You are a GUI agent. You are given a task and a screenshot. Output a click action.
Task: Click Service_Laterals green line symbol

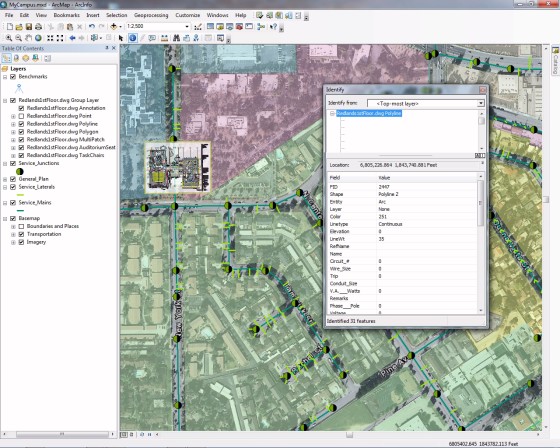20,195
